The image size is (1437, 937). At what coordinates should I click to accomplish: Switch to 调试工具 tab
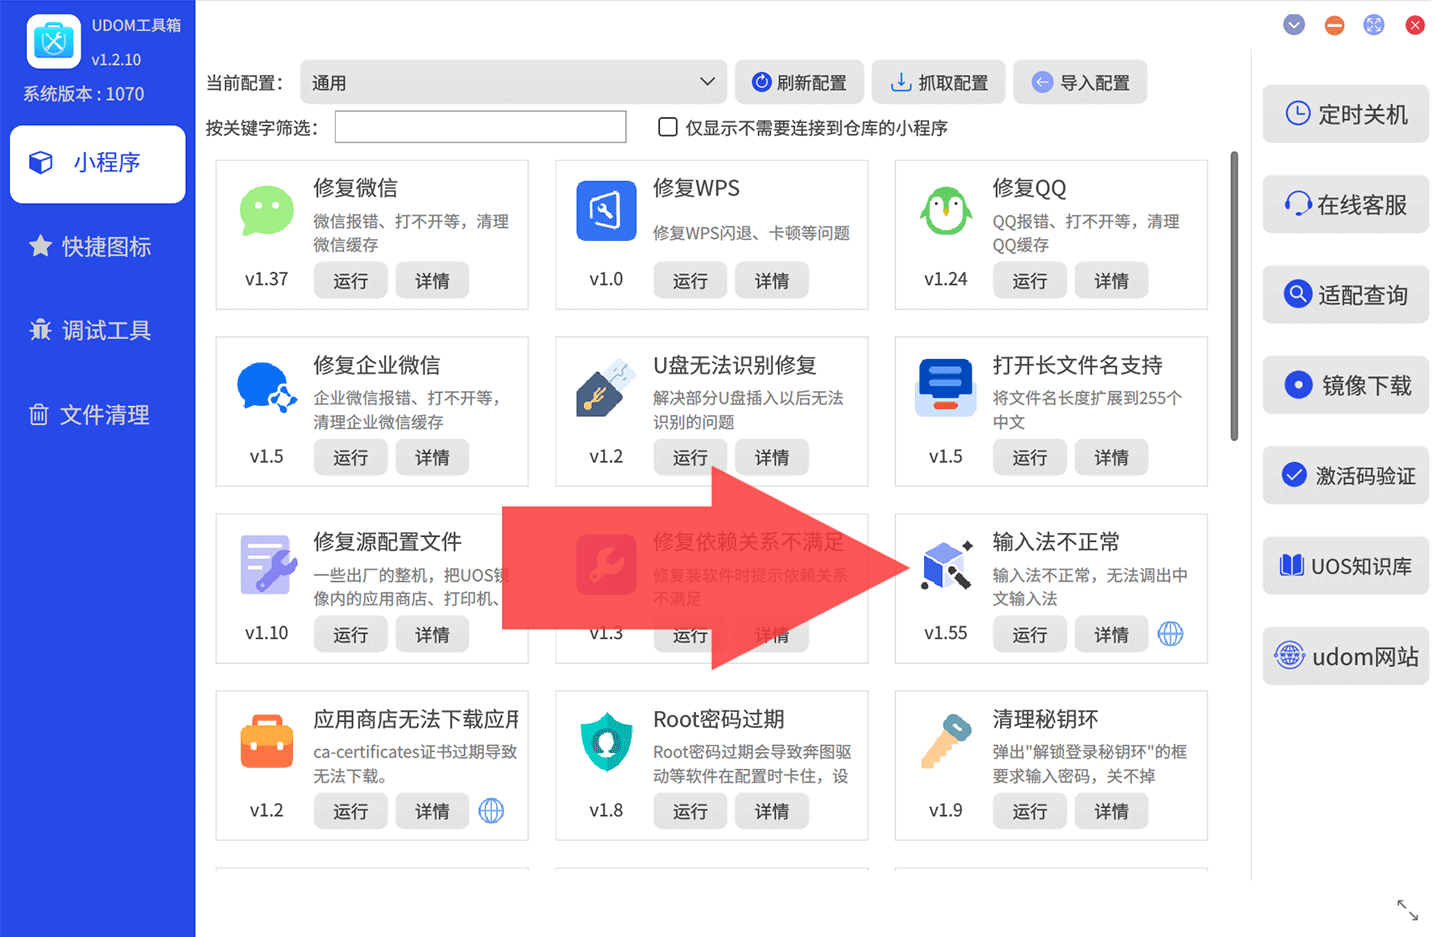point(97,331)
